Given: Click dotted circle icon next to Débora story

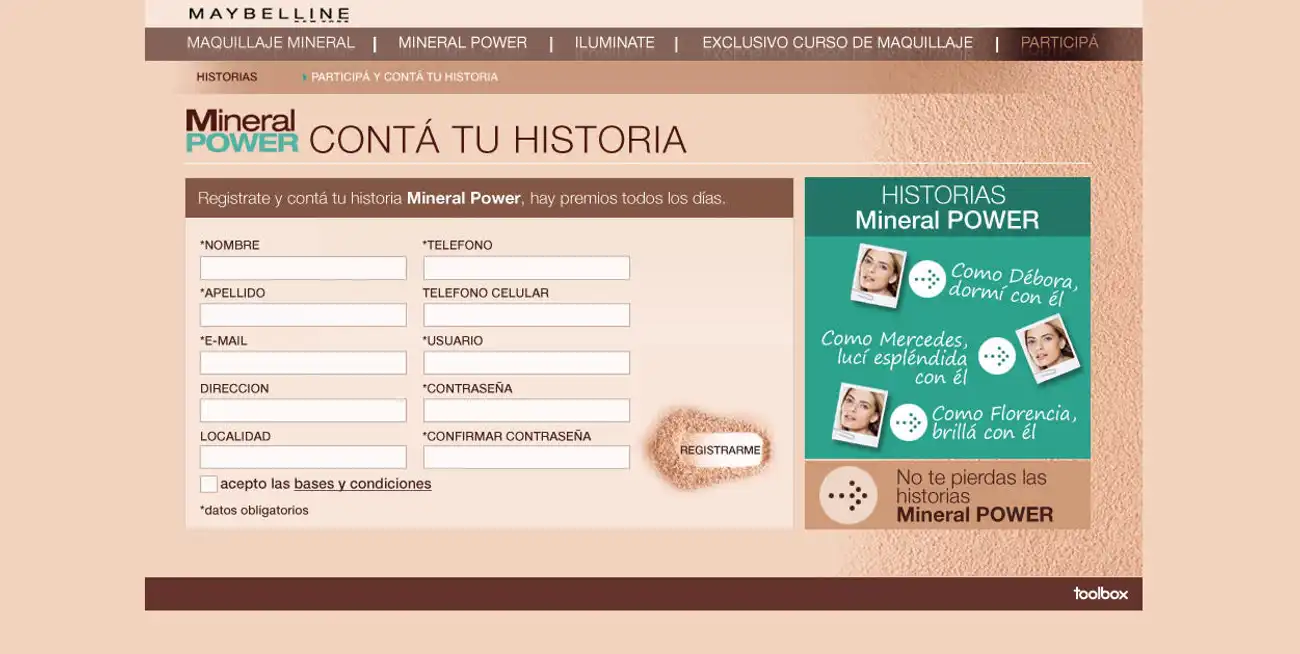Looking at the screenshot, I should coord(927,279).
